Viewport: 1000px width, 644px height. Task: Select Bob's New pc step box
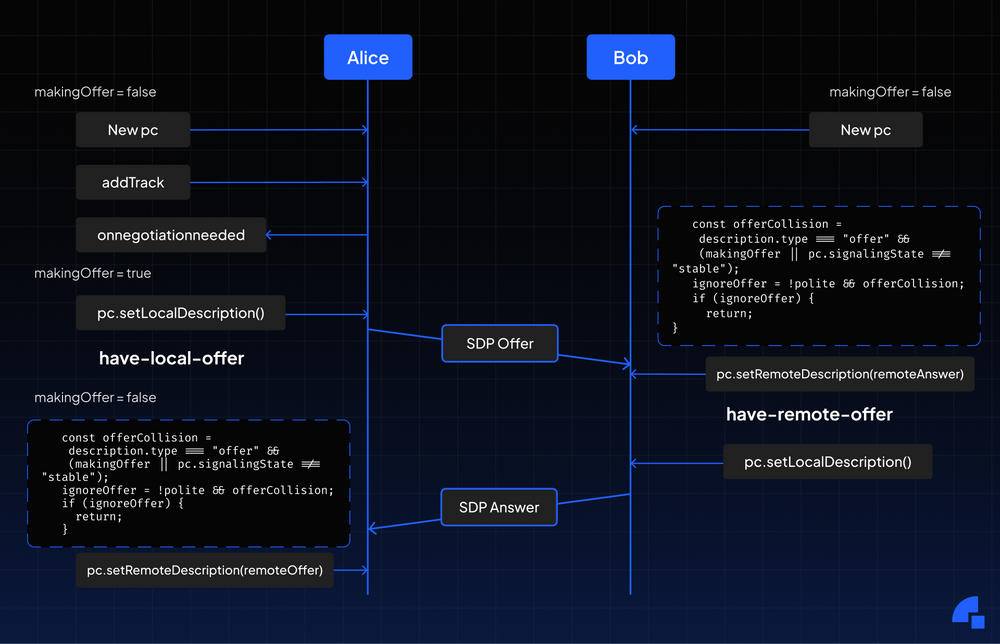click(865, 129)
